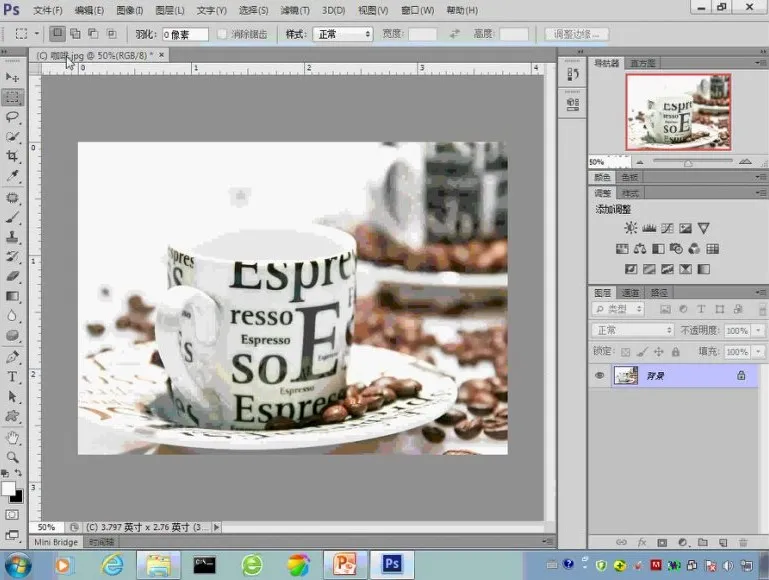Select the Eyedropper tool
The width and height of the screenshot is (769, 580).
click(x=13, y=176)
